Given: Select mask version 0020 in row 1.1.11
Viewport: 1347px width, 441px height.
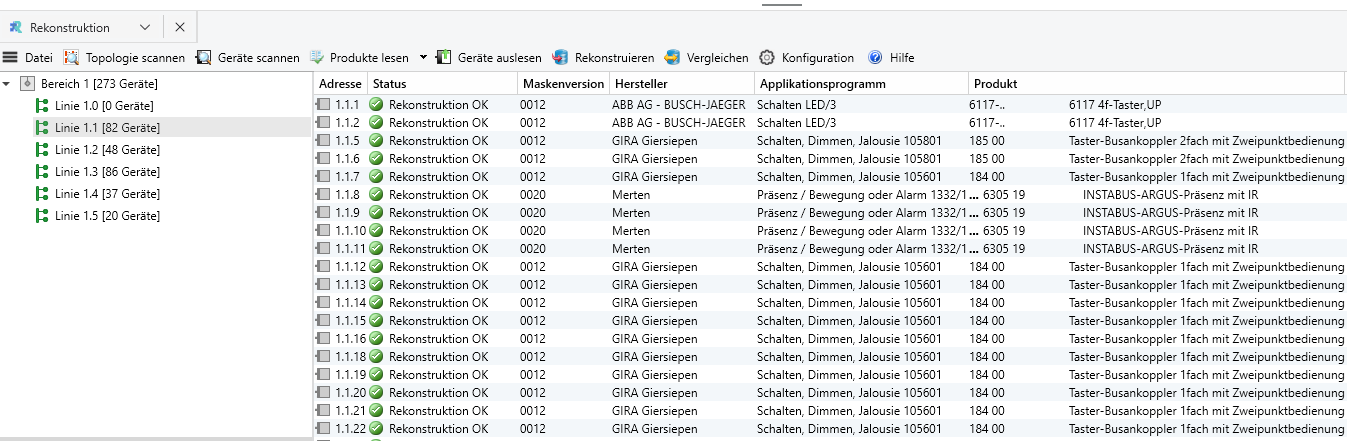Looking at the screenshot, I should (533, 248).
